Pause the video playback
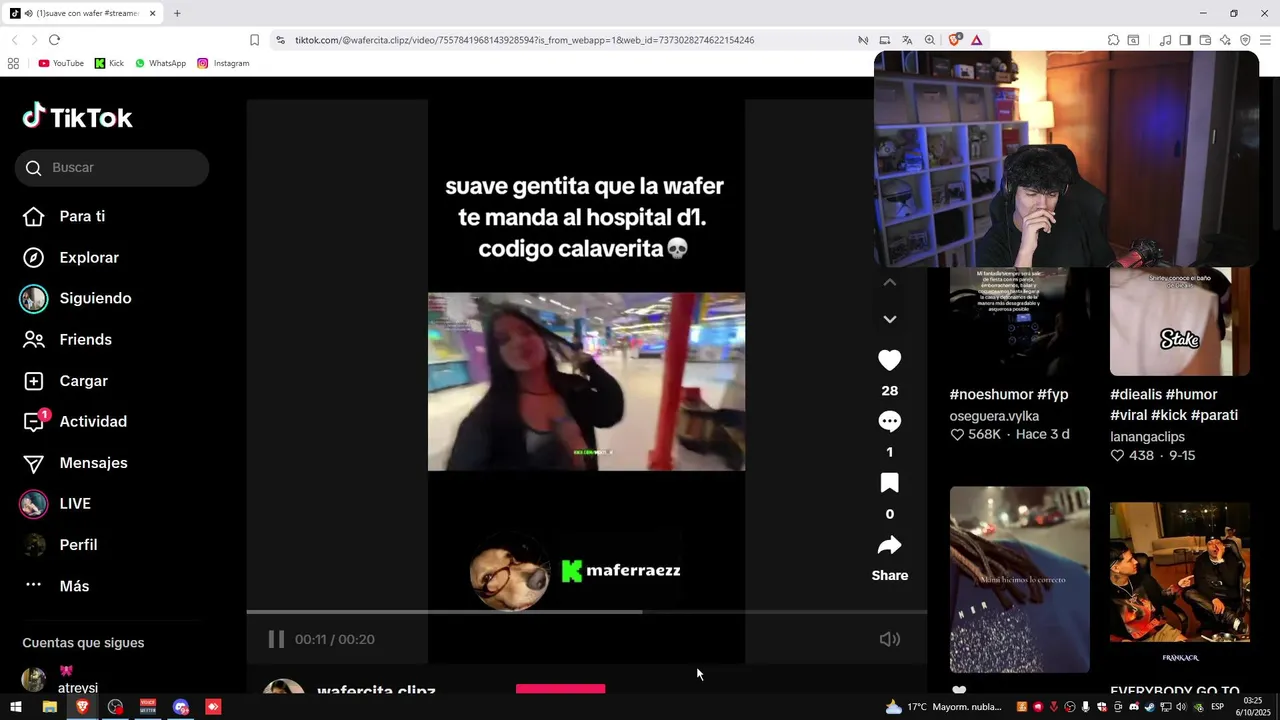This screenshot has height=720, width=1280. coord(276,639)
